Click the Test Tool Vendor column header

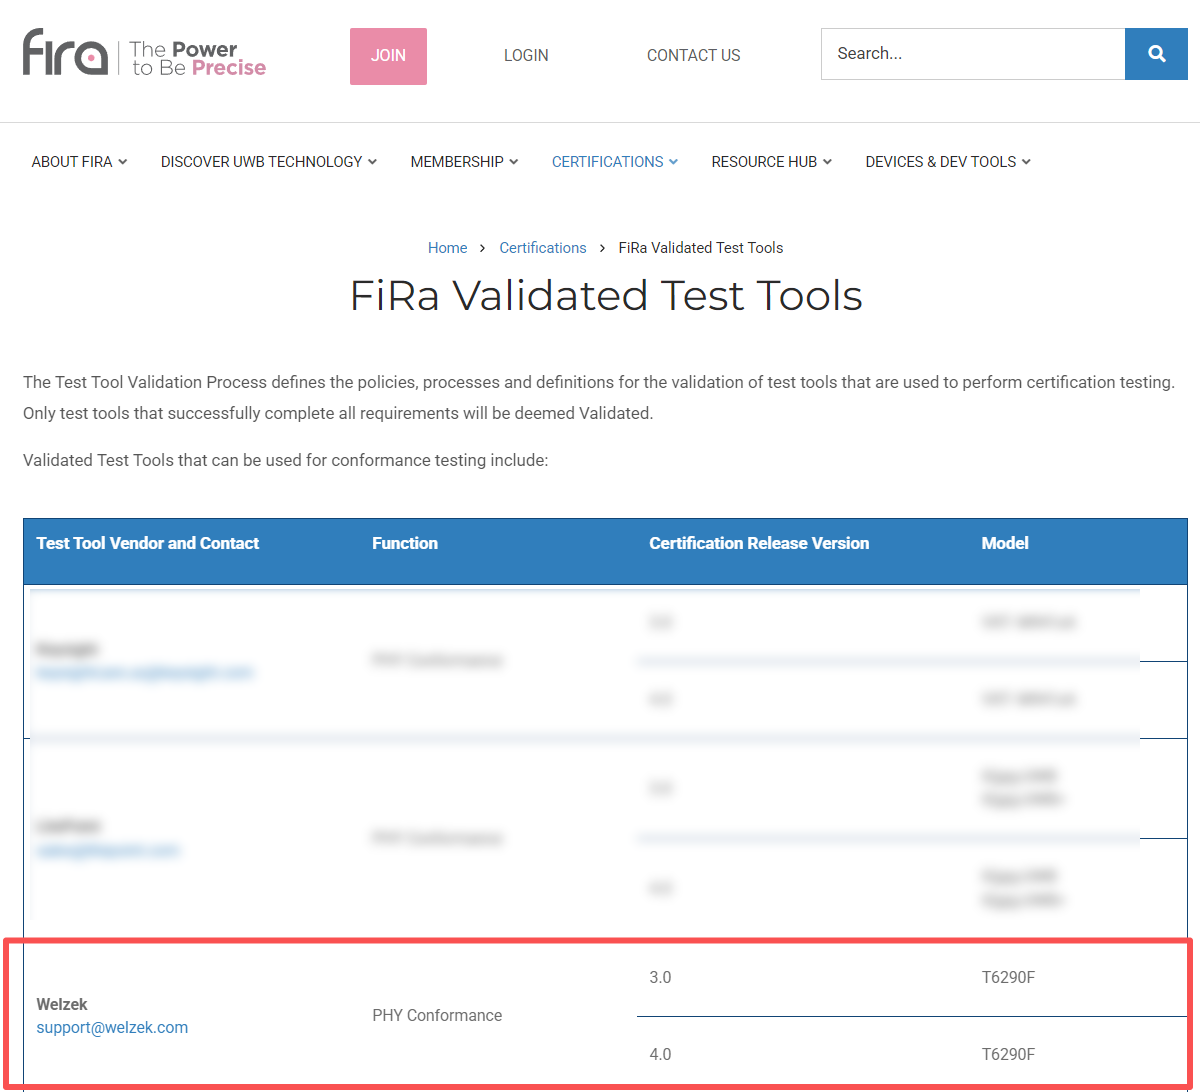pos(147,543)
